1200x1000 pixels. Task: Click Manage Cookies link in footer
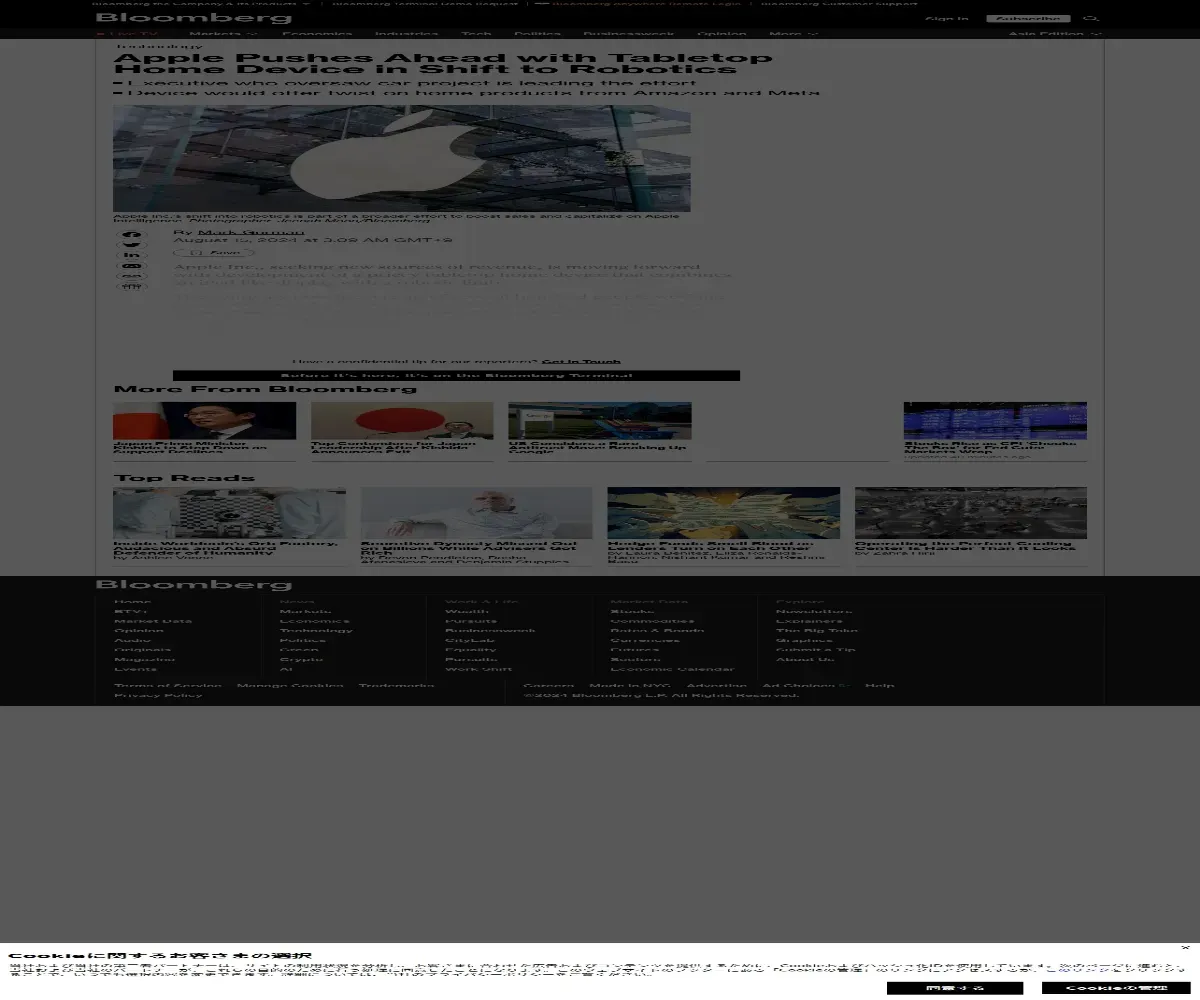tap(290, 686)
